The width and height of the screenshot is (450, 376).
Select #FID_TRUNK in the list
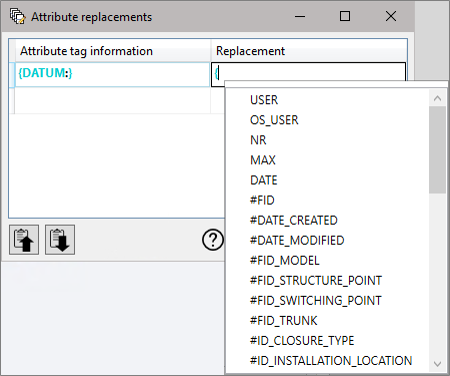(284, 320)
